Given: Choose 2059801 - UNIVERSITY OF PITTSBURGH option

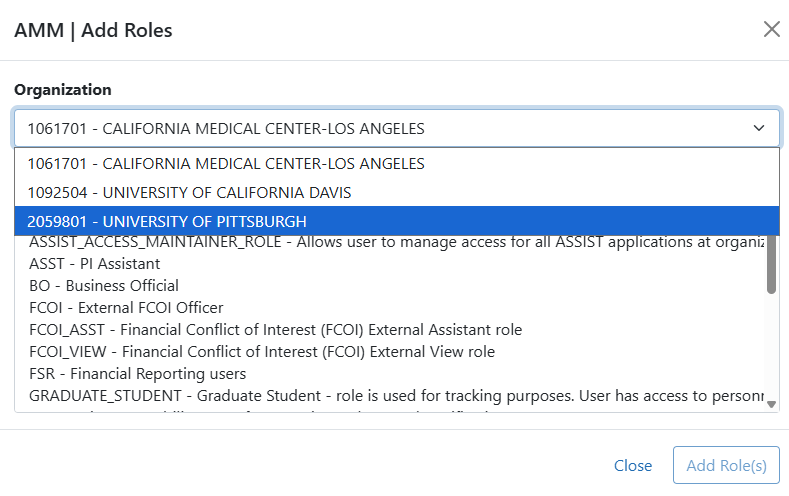Looking at the screenshot, I should click(x=397, y=221).
